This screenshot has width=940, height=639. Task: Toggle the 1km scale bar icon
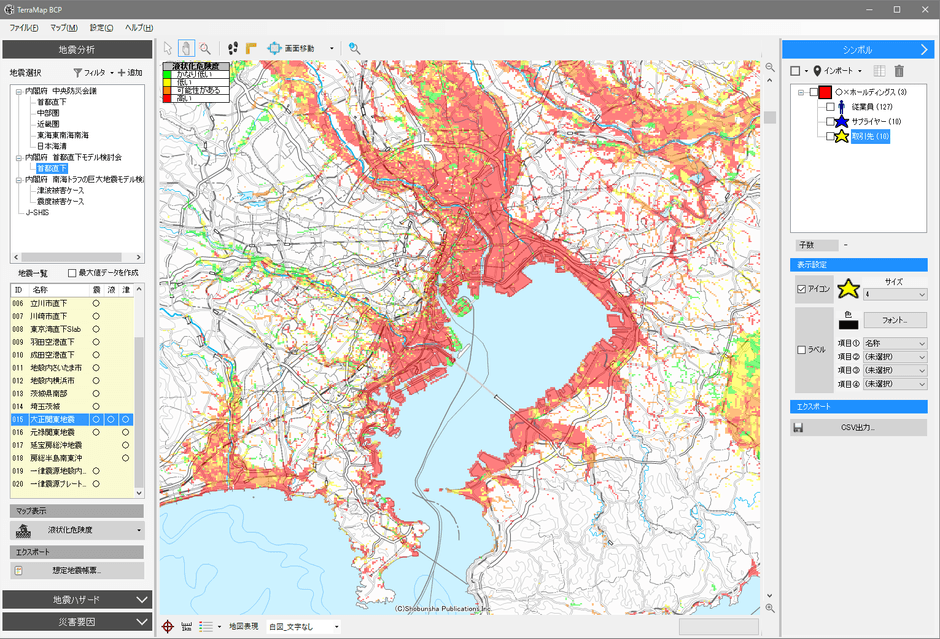[187, 626]
